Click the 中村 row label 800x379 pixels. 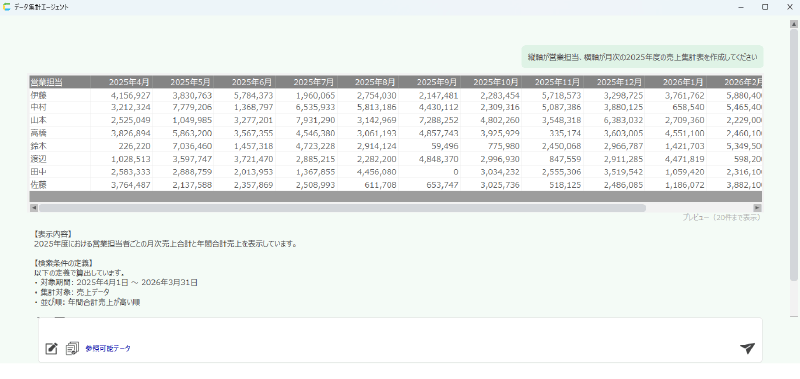click(x=39, y=108)
